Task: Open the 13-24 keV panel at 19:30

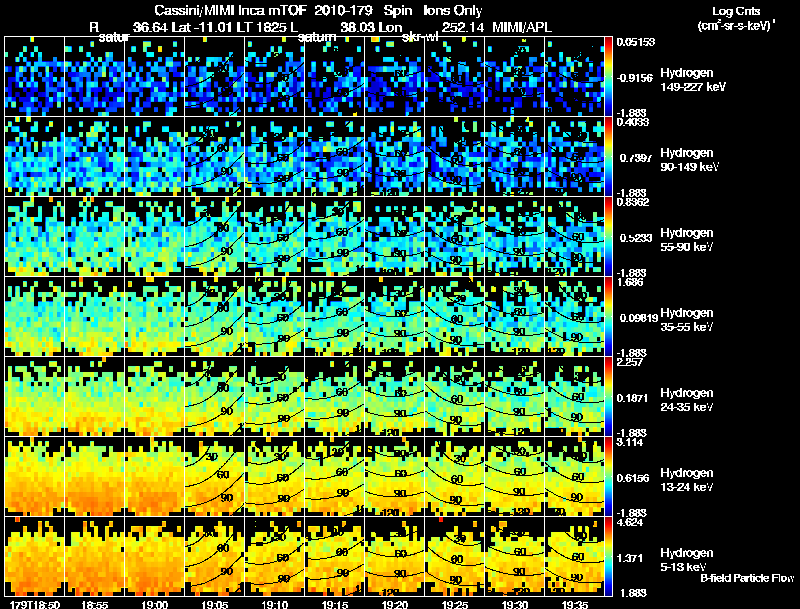Action: click(x=514, y=476)
